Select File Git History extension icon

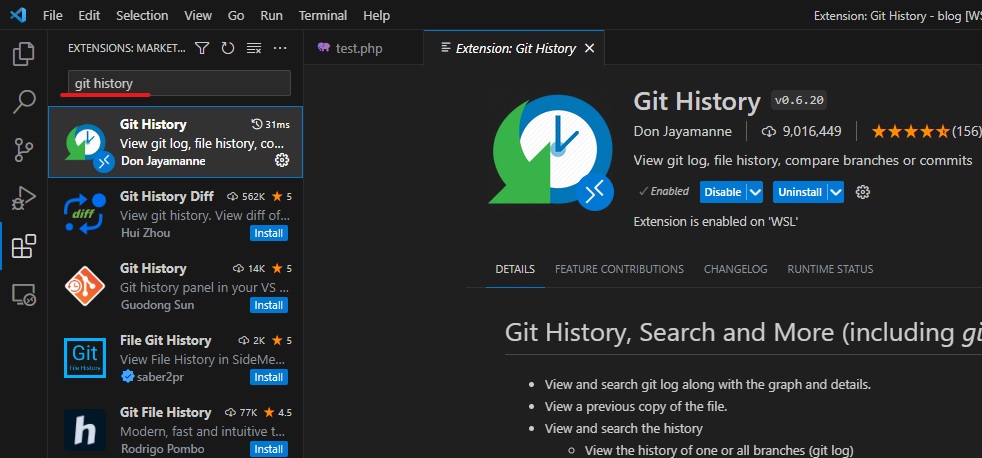tap(85, 358)
